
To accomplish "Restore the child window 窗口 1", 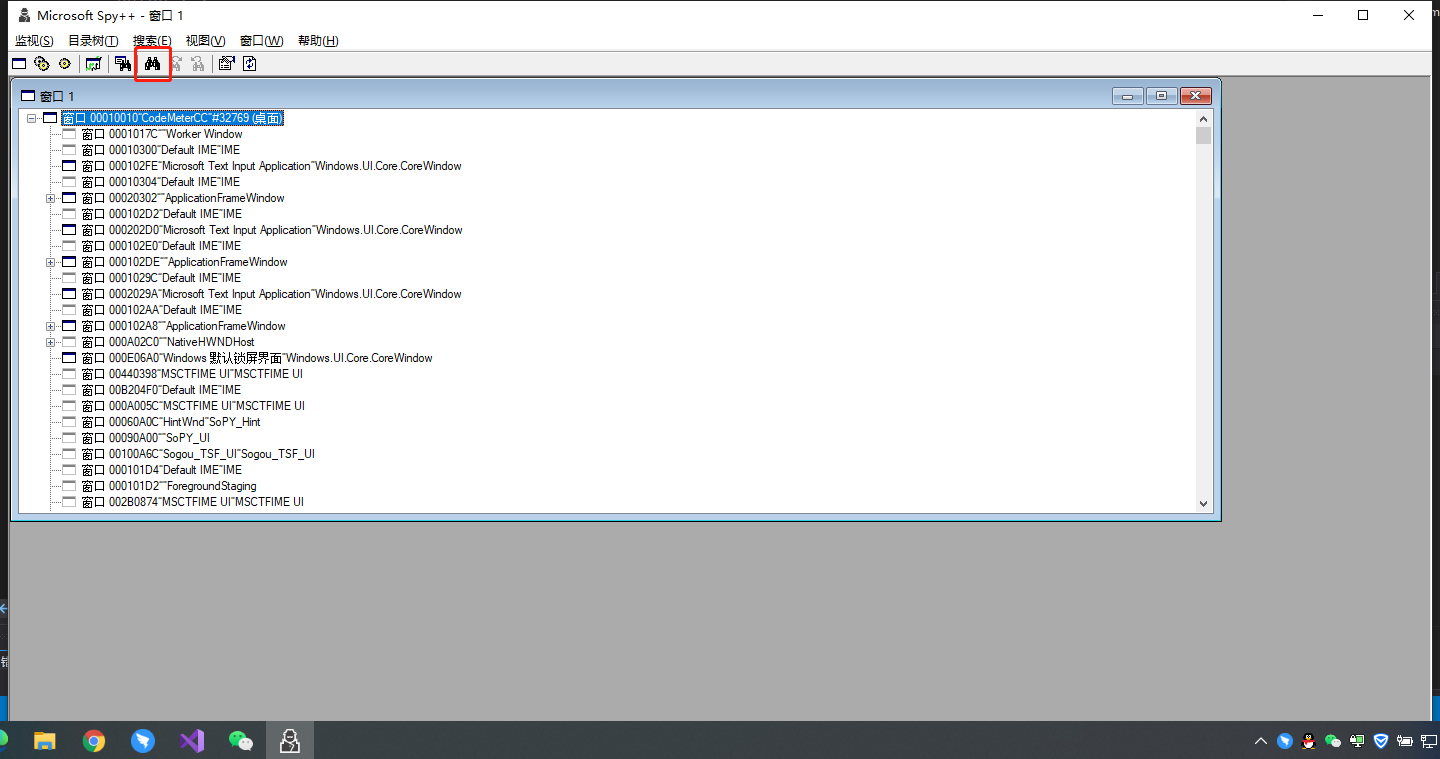I will point(1161,96).
